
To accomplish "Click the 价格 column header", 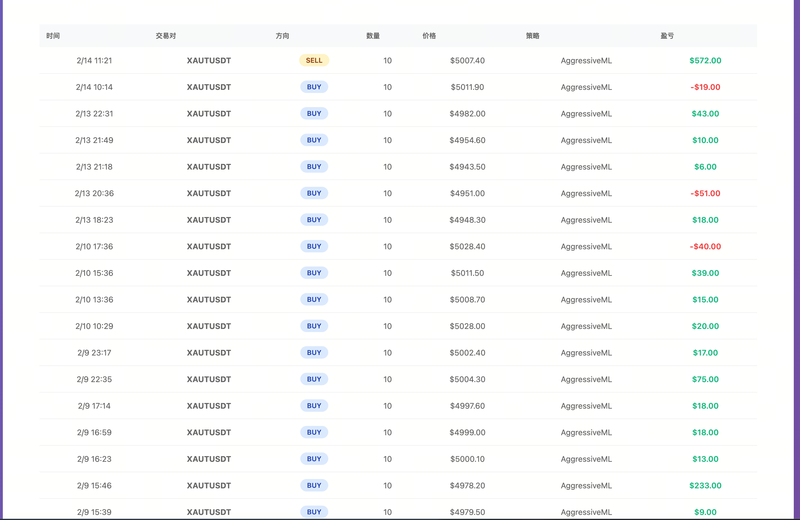I will tap(429, 36).
